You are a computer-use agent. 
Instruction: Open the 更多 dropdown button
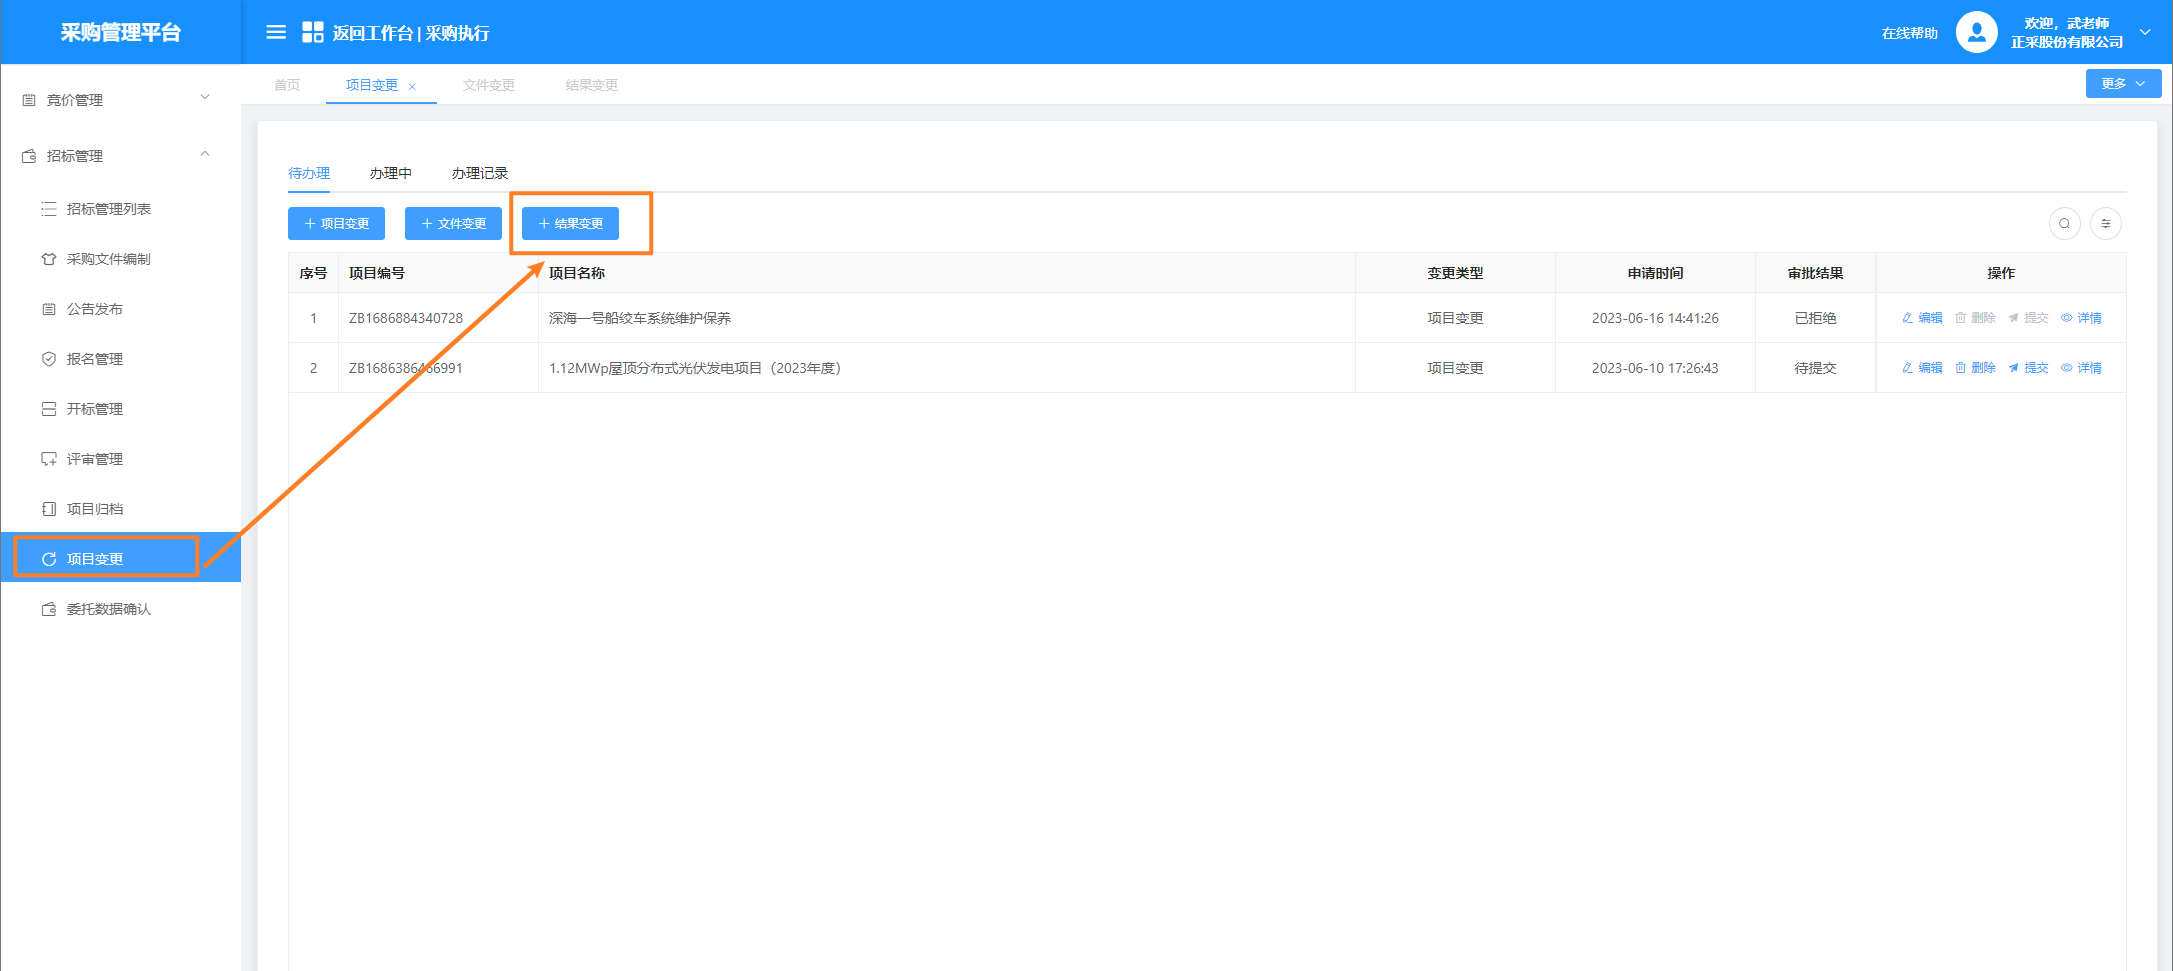(2122, 84)
